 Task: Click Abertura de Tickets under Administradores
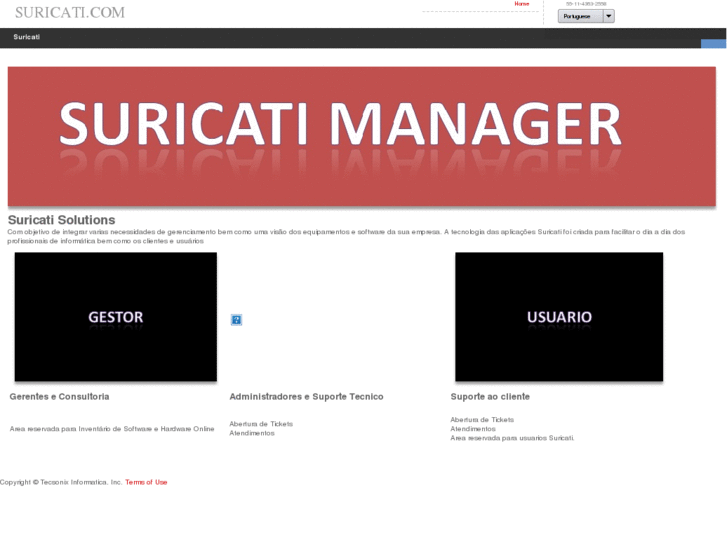[x=261, y=424]
